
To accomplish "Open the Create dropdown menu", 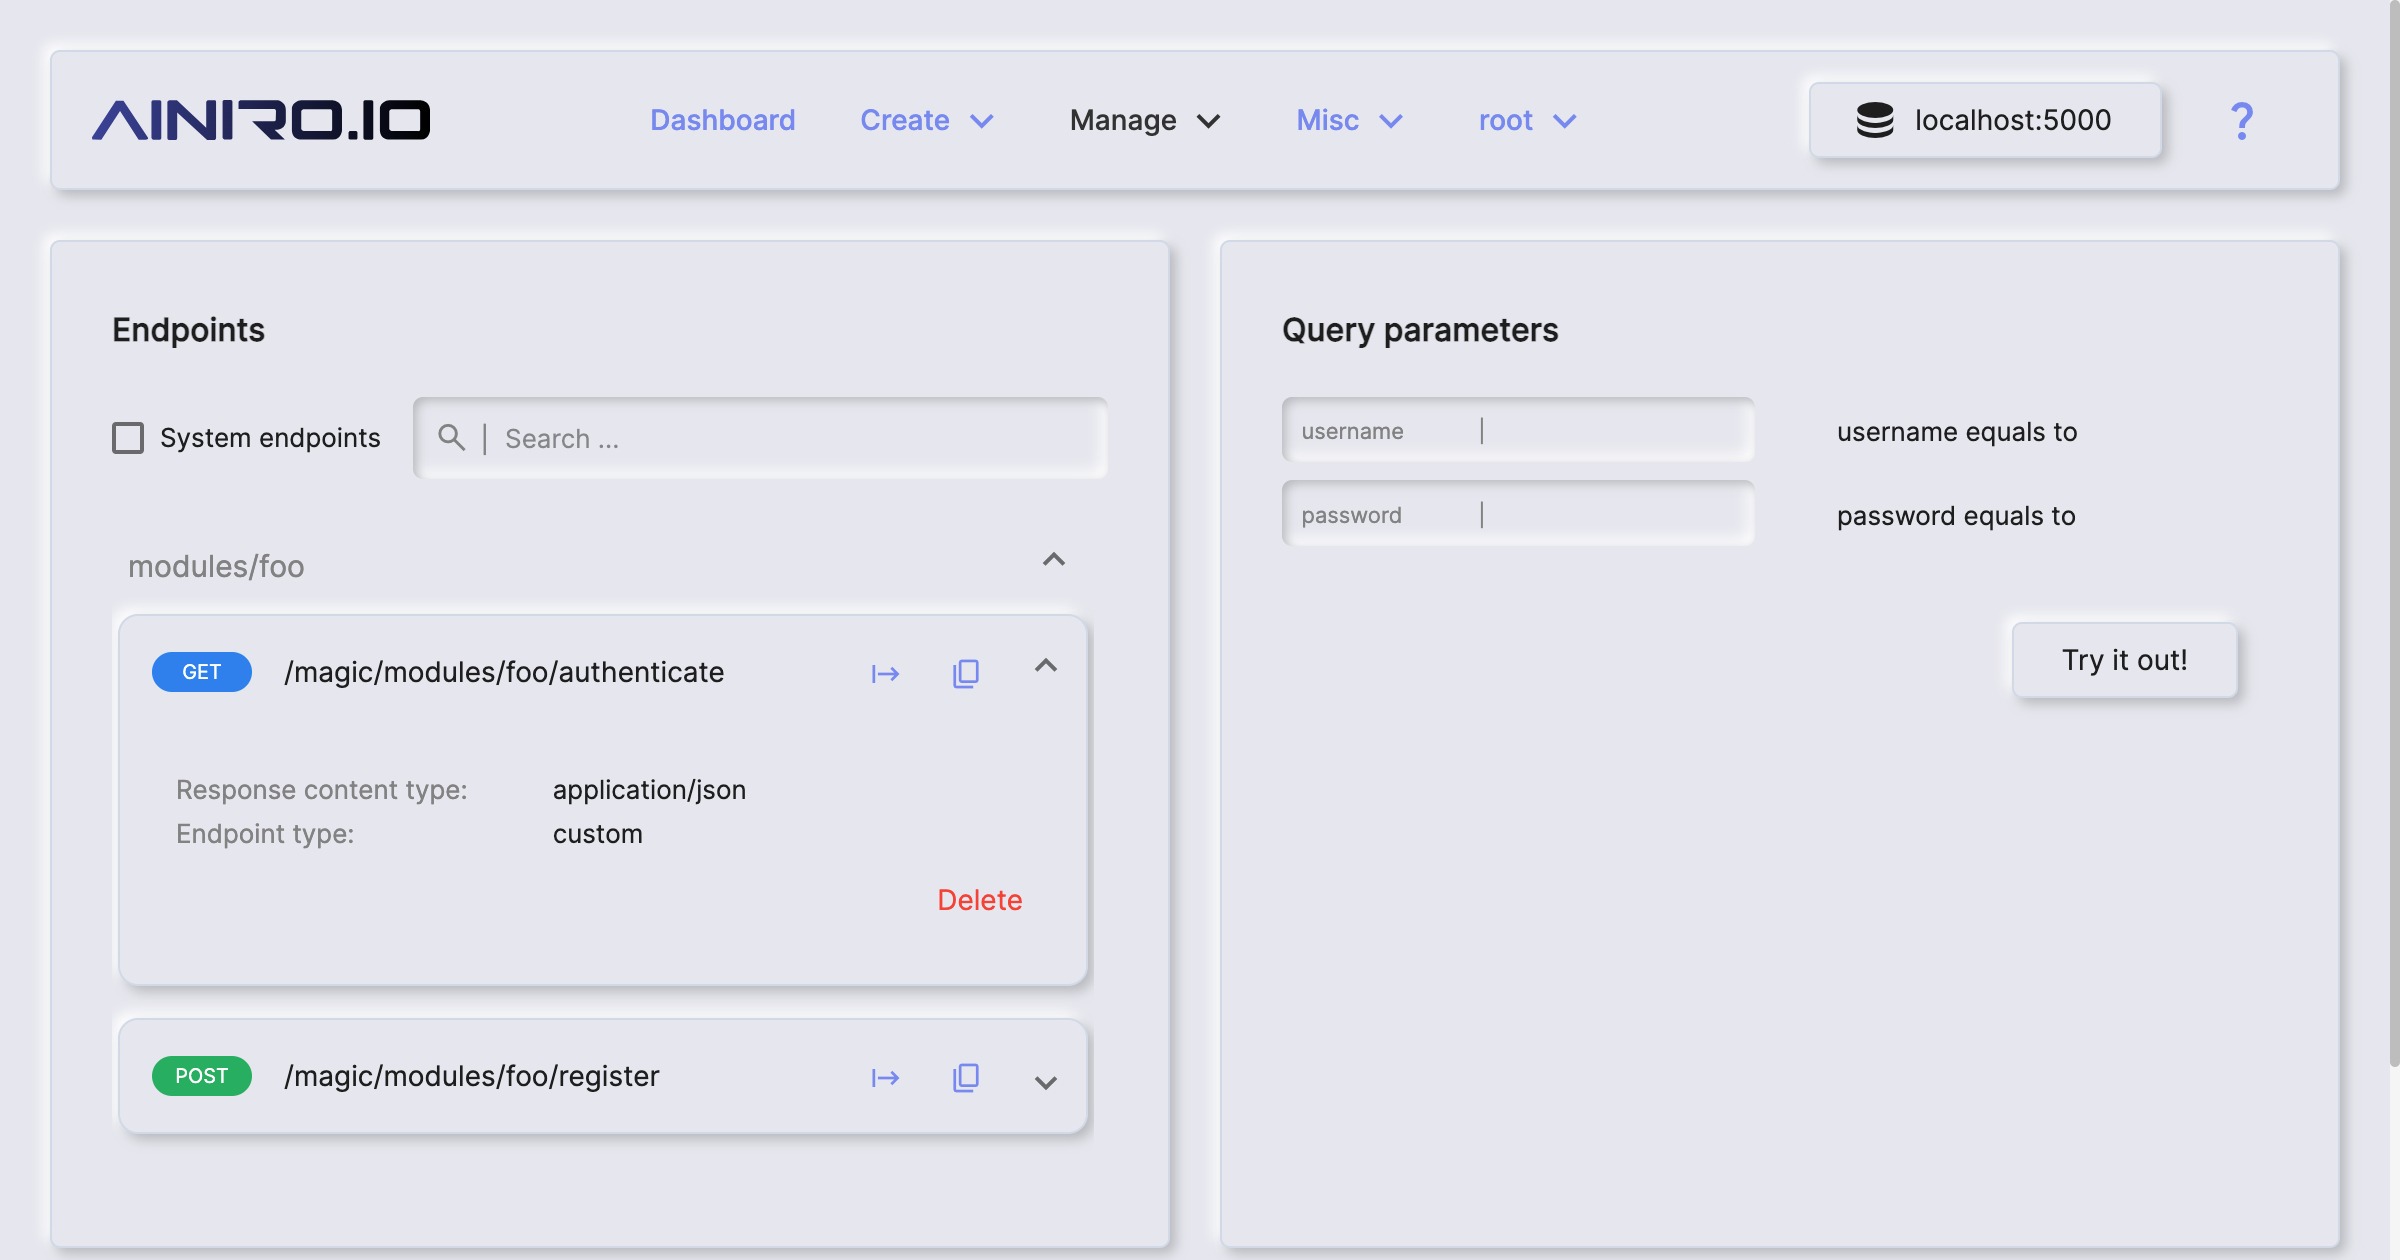I will (925, 120).
